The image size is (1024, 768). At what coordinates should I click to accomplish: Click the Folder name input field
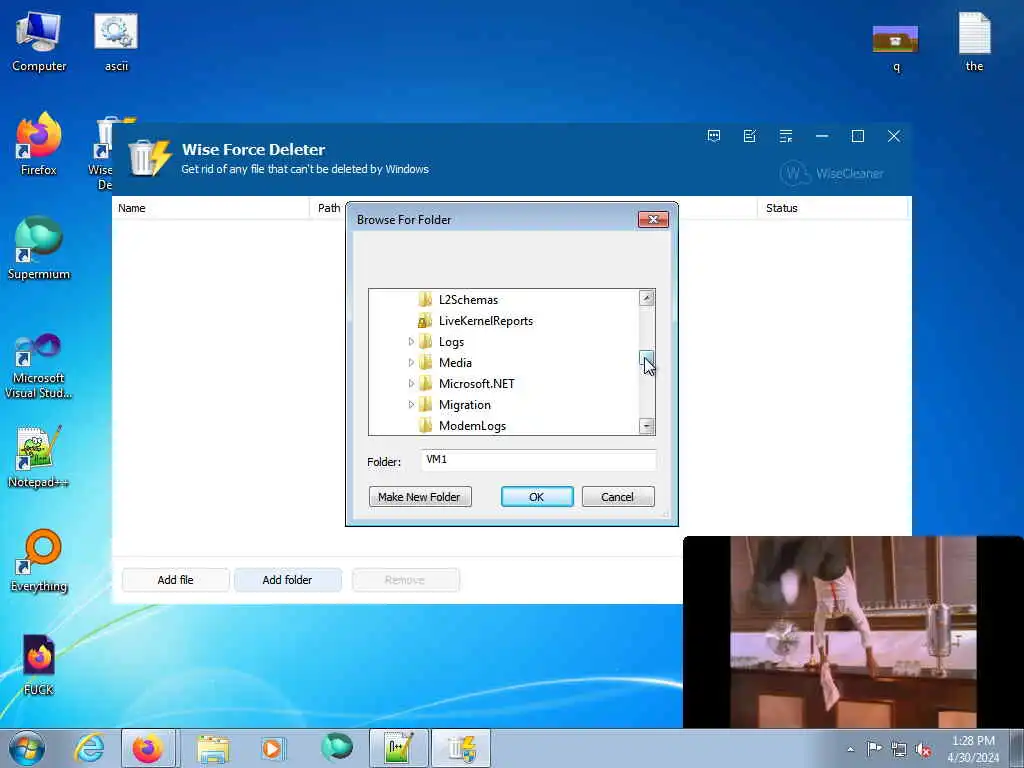click(538, 460)
